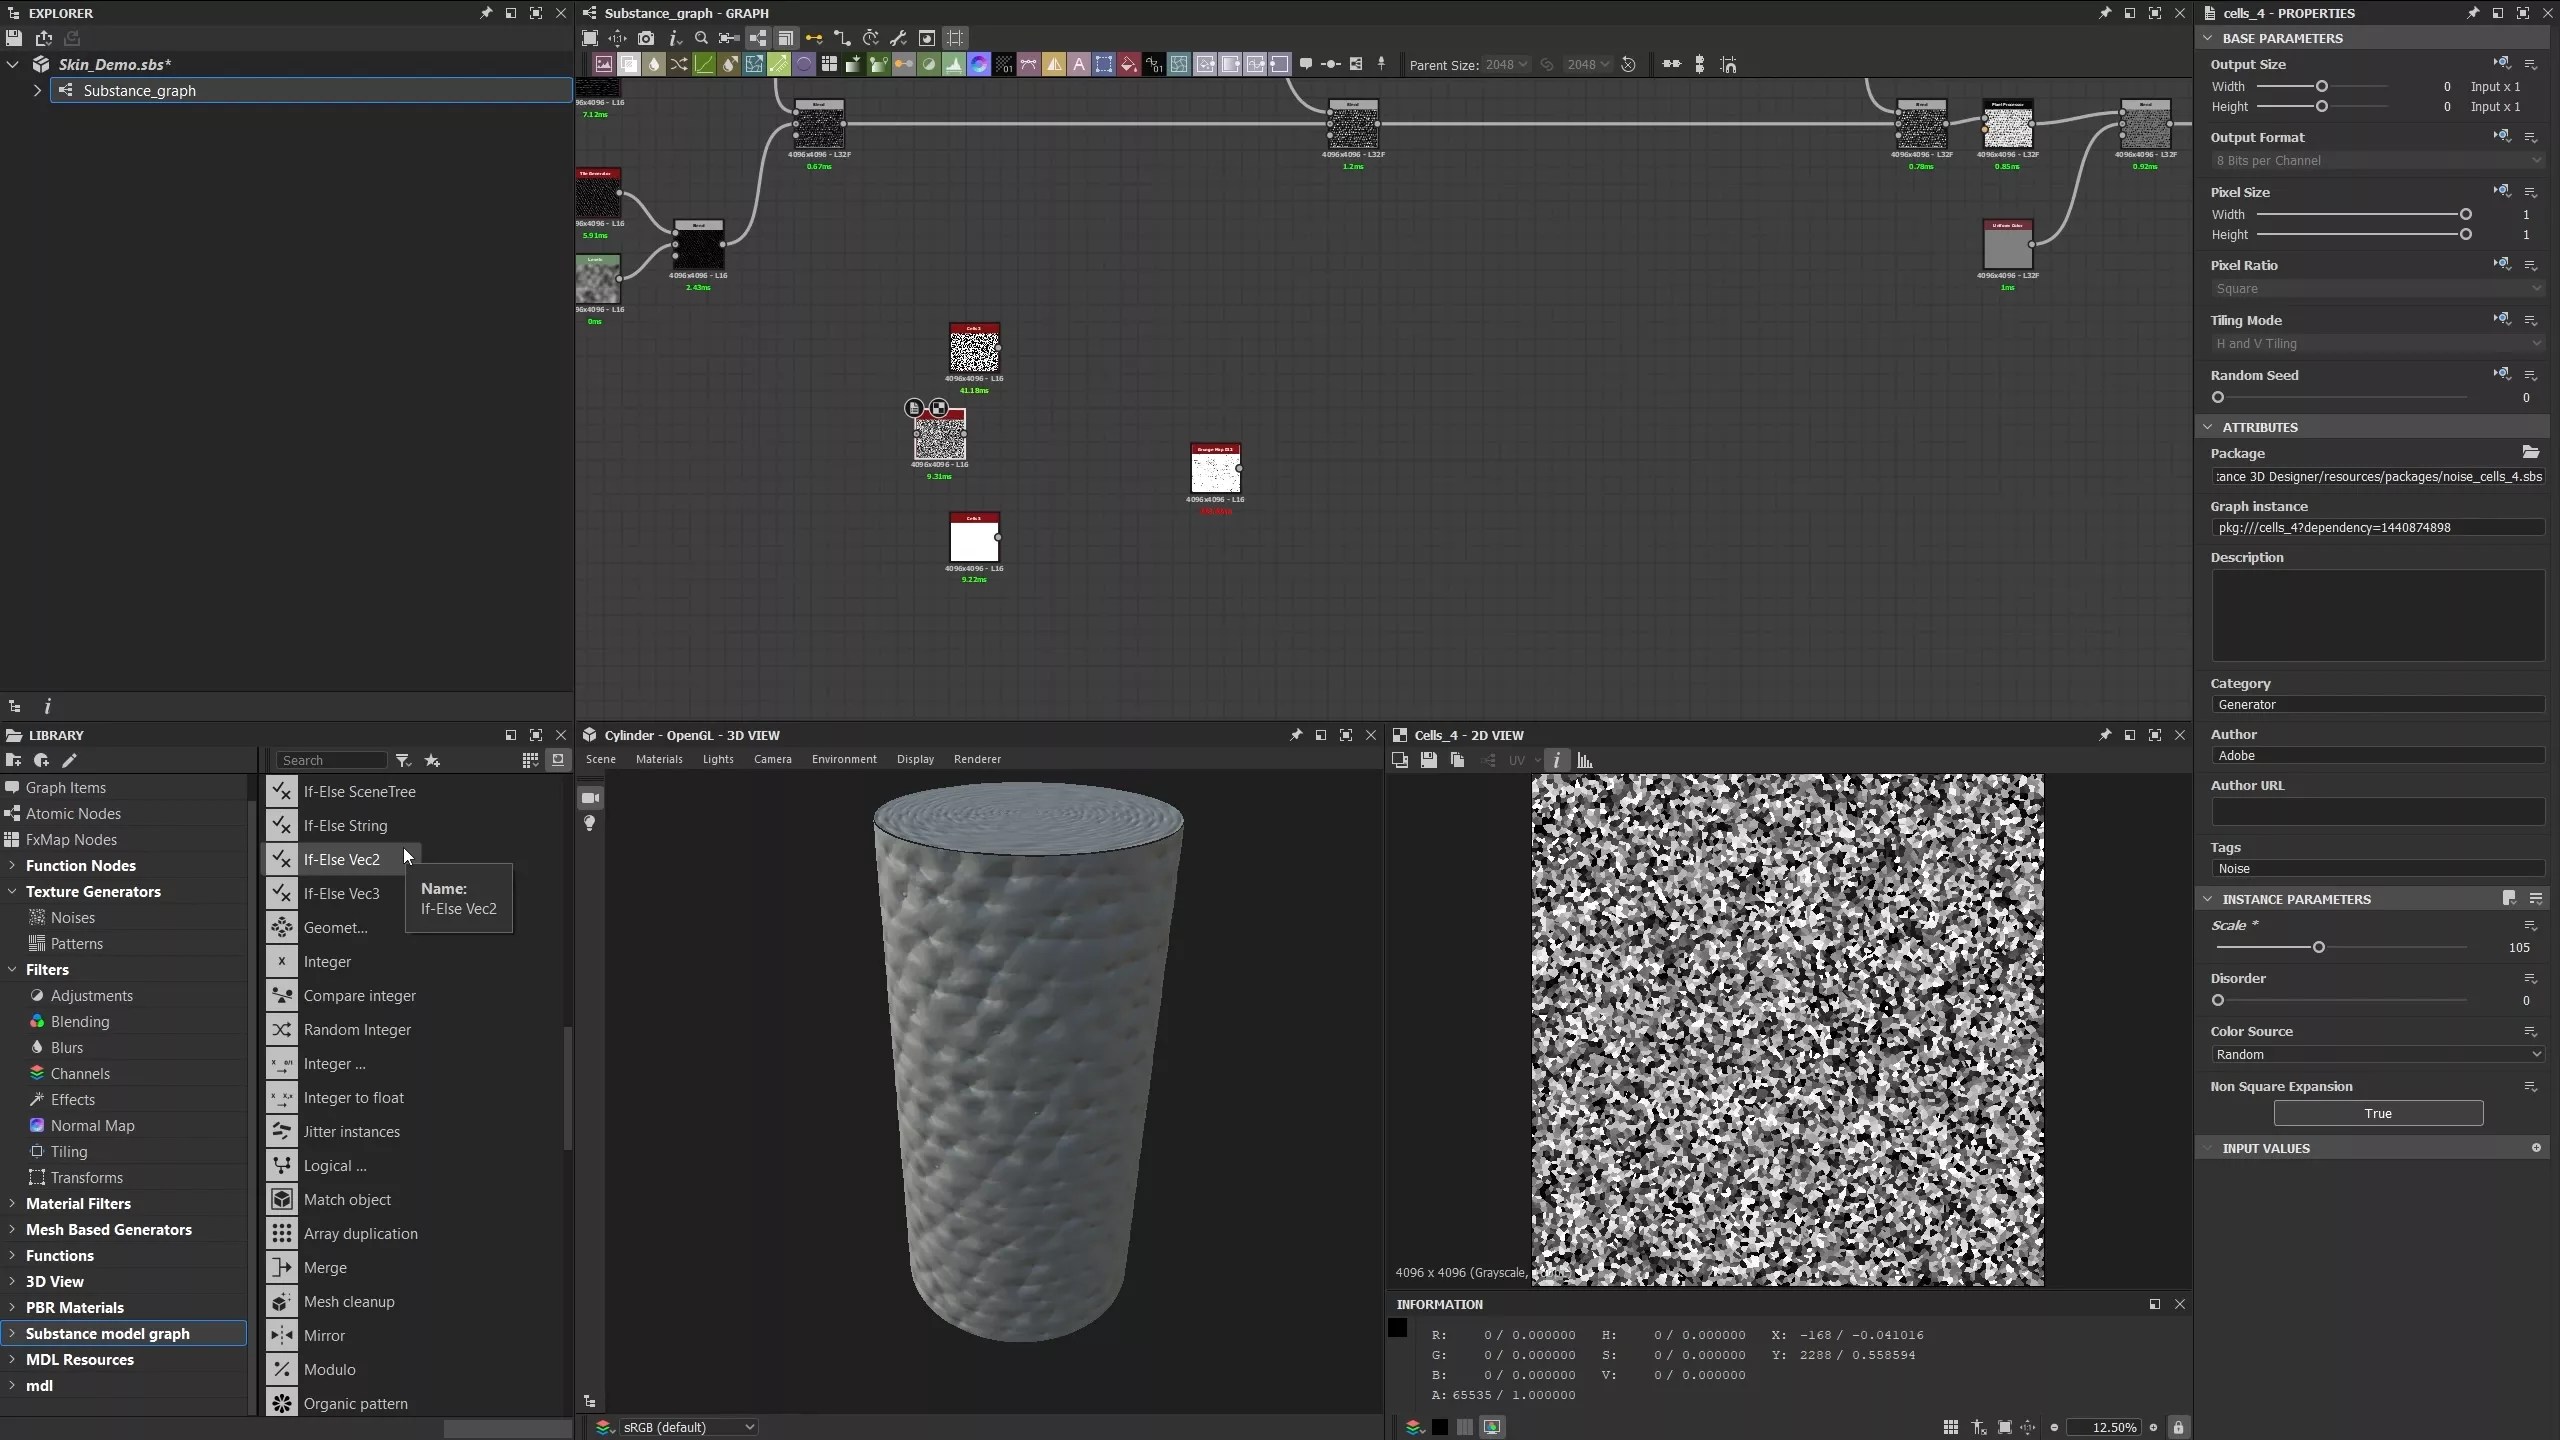Screen dimensions: 2560x1440
Task: Click the 3D view light bulb icon
Action: point(590,824)
